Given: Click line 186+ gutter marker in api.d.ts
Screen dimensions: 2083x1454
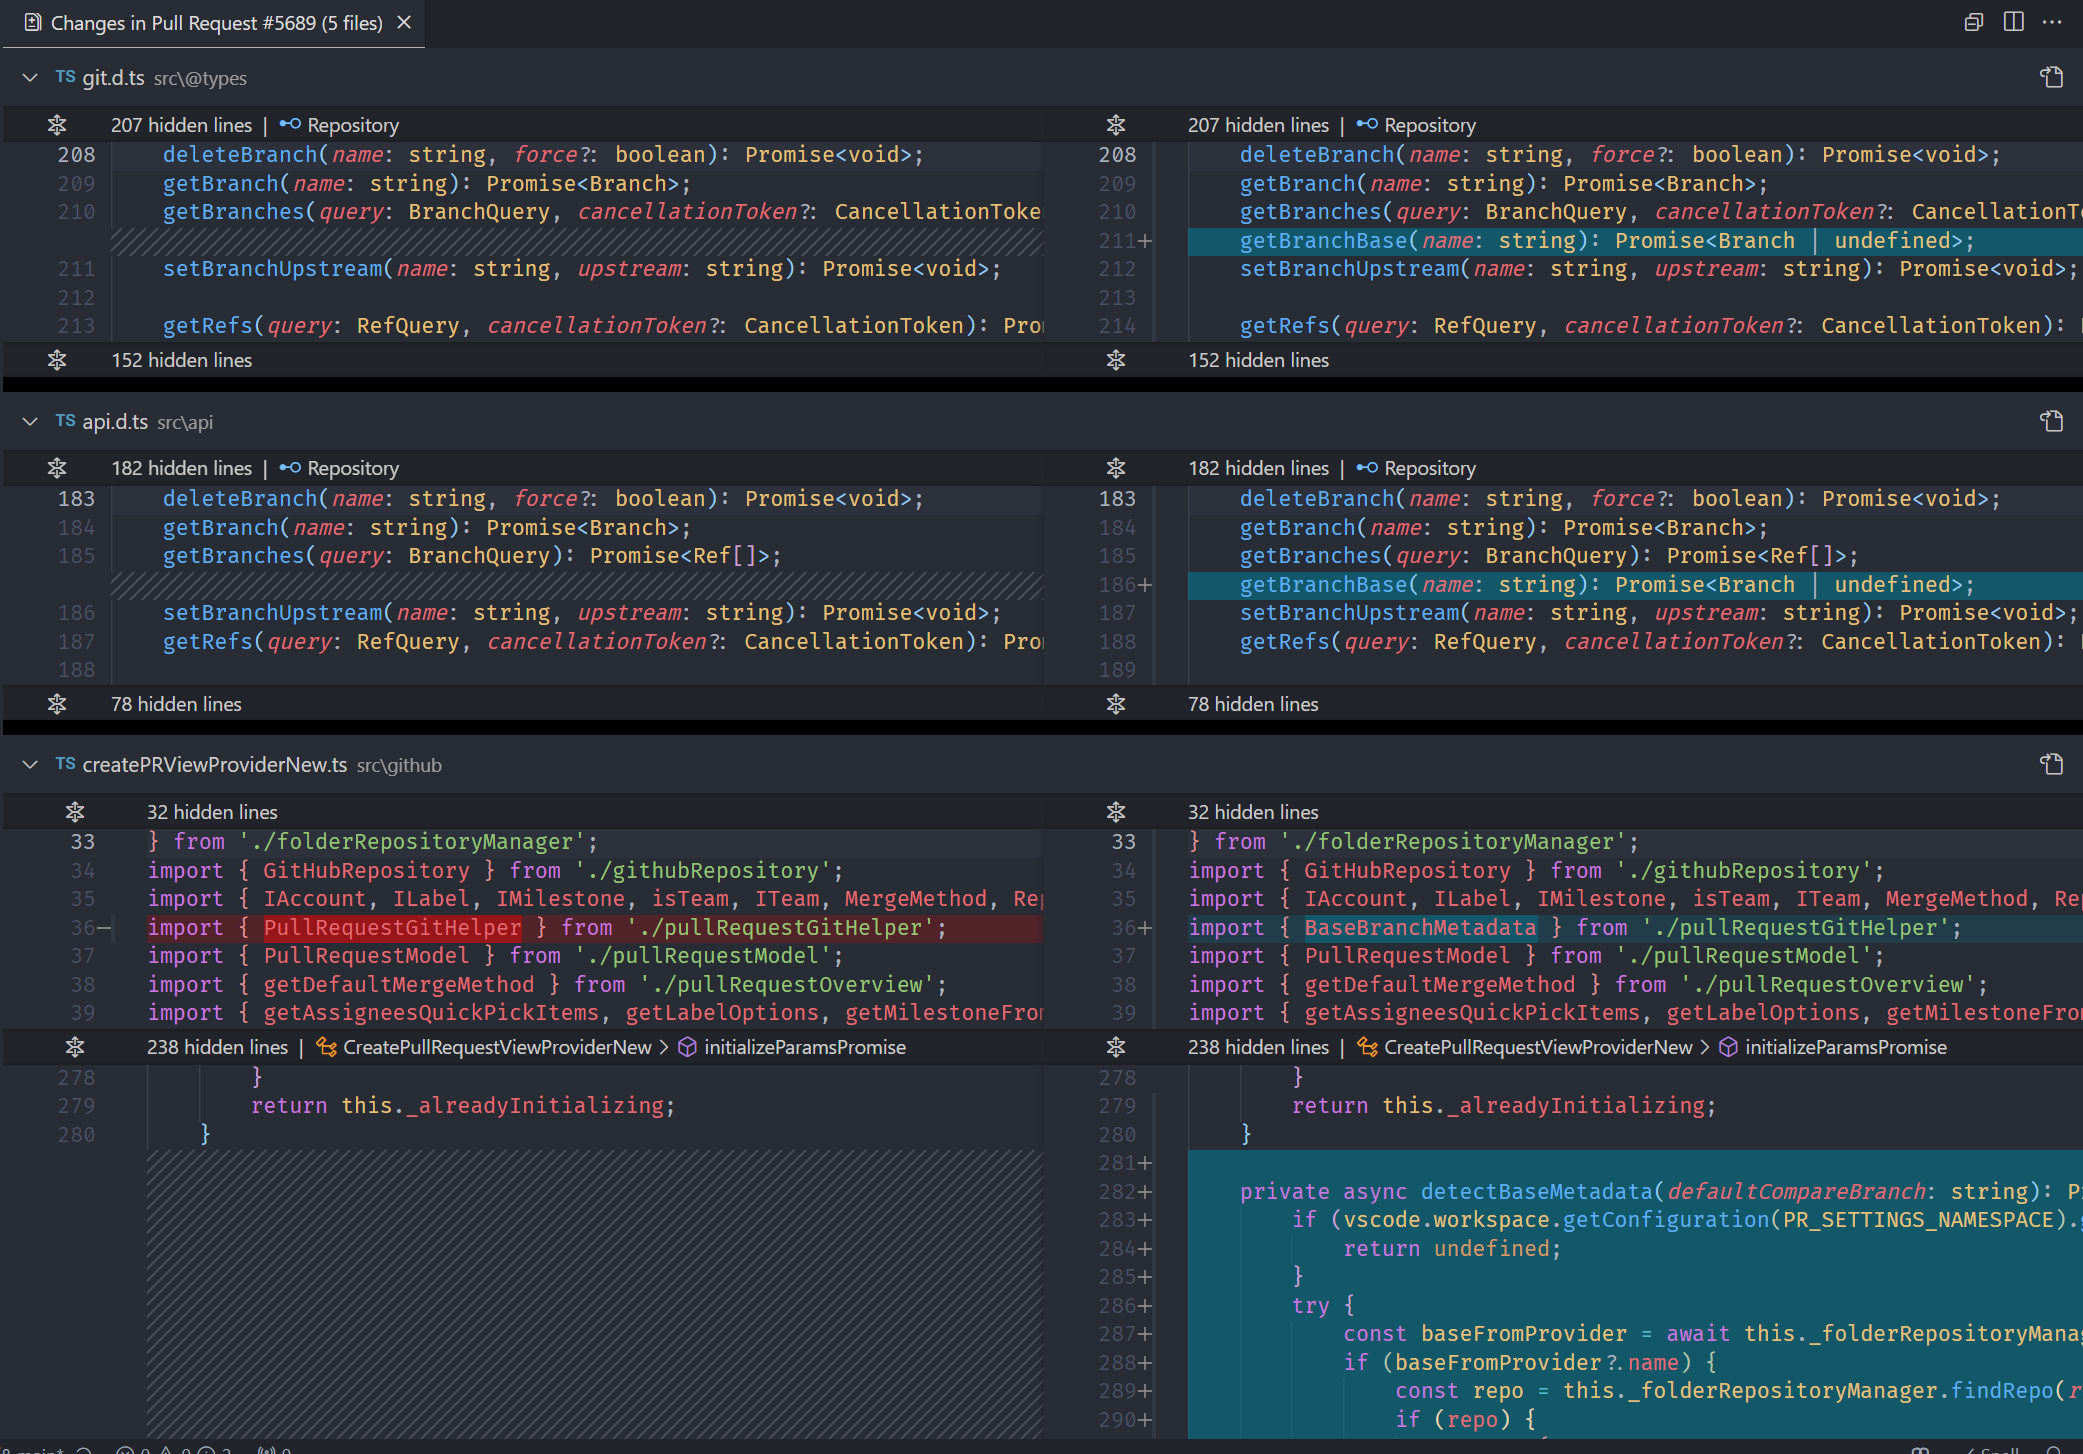Looking at the screenshot, I should click(1125, 585).
